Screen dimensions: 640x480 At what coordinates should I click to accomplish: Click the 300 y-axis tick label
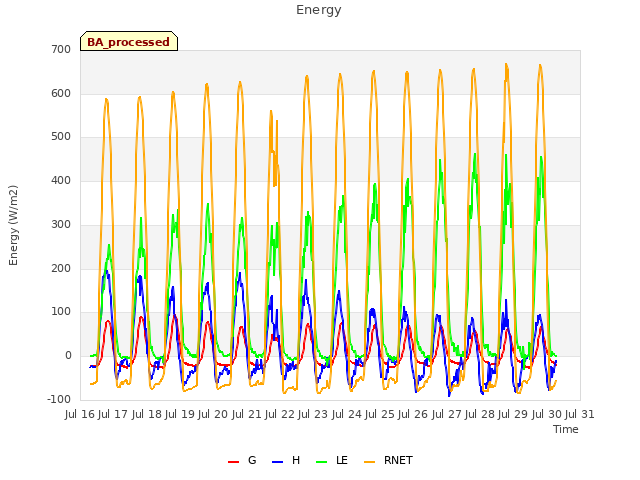coord(61,224)
